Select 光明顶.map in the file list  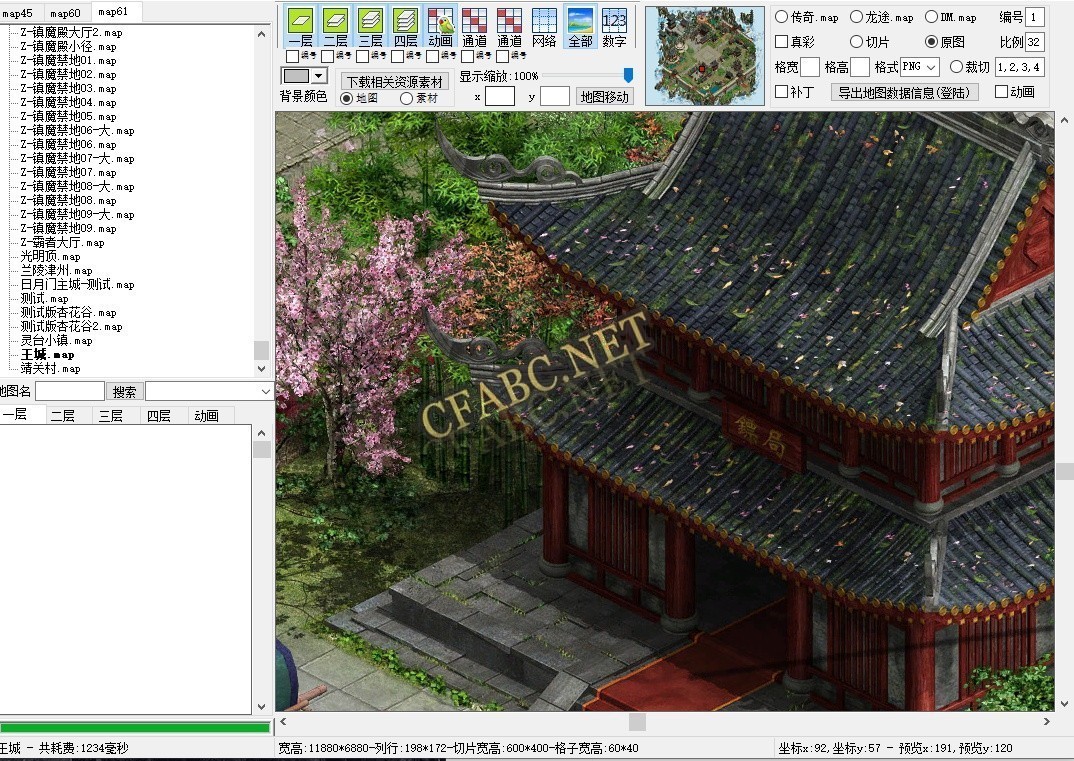click(50, 256)
